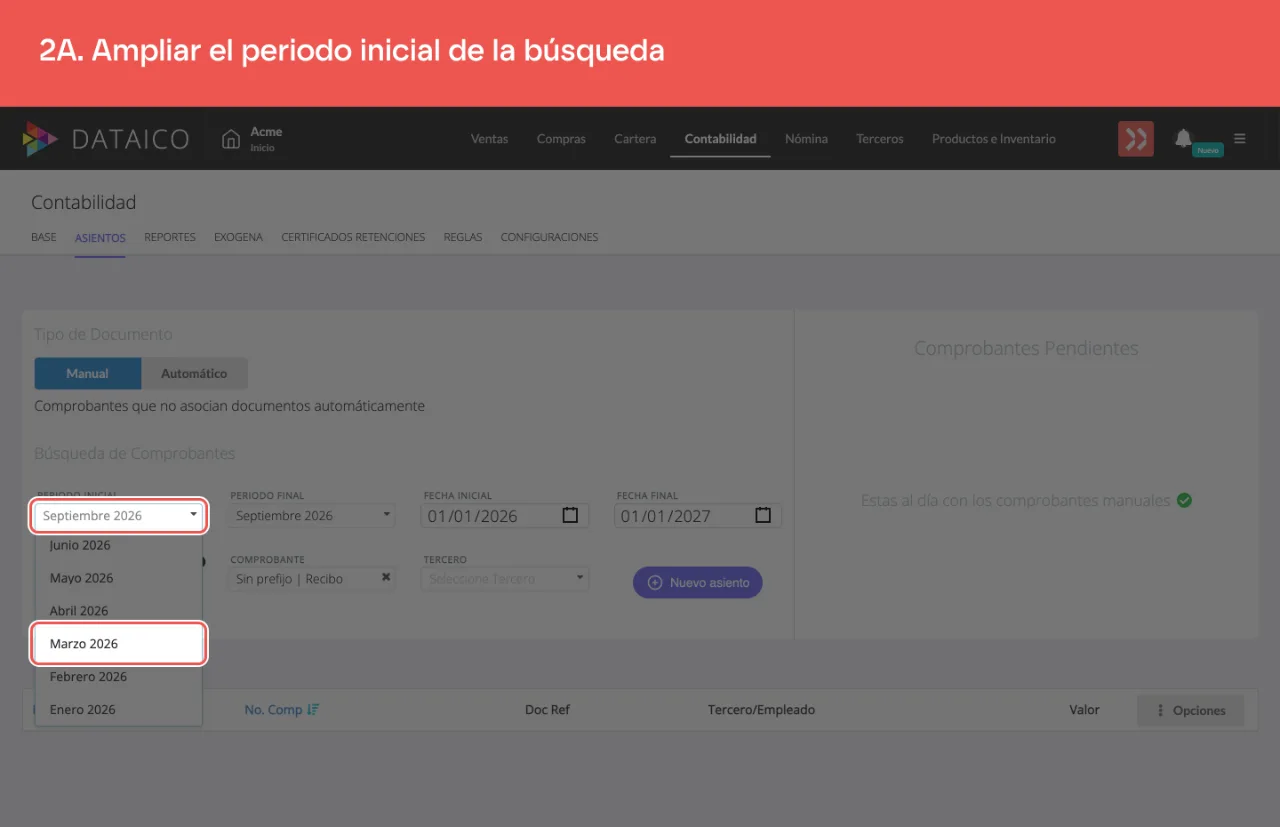
Task: Open Productos e Inventario menu
Action: [994, 139]
